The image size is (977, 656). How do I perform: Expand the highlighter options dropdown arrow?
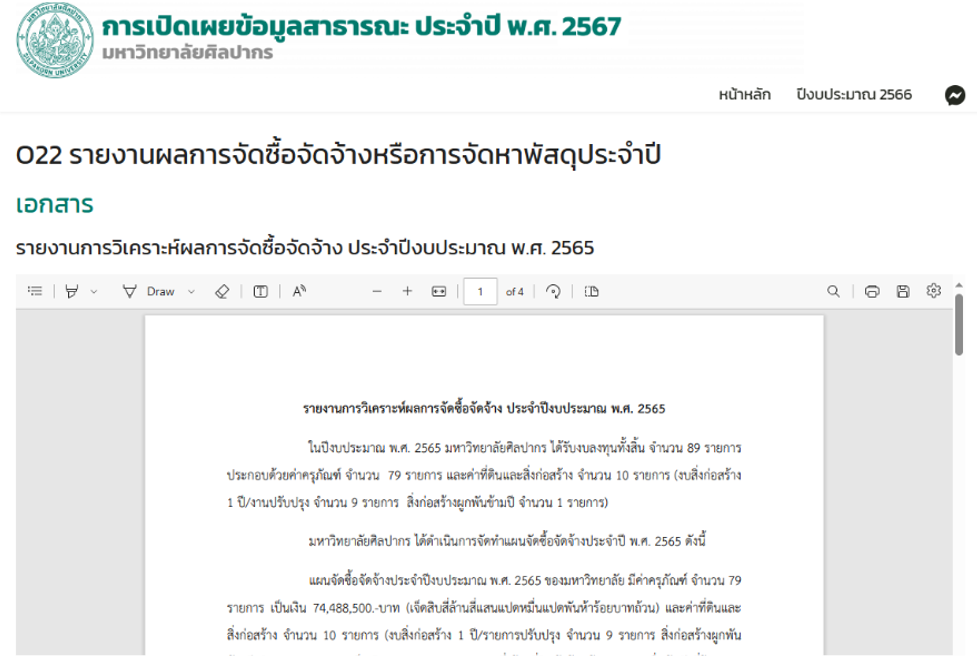coord(94,292)
